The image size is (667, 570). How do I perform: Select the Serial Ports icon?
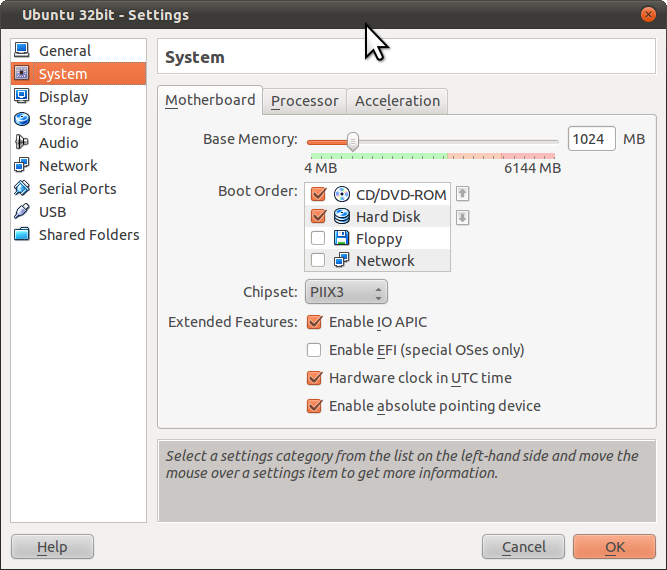(x=21, y=189)
